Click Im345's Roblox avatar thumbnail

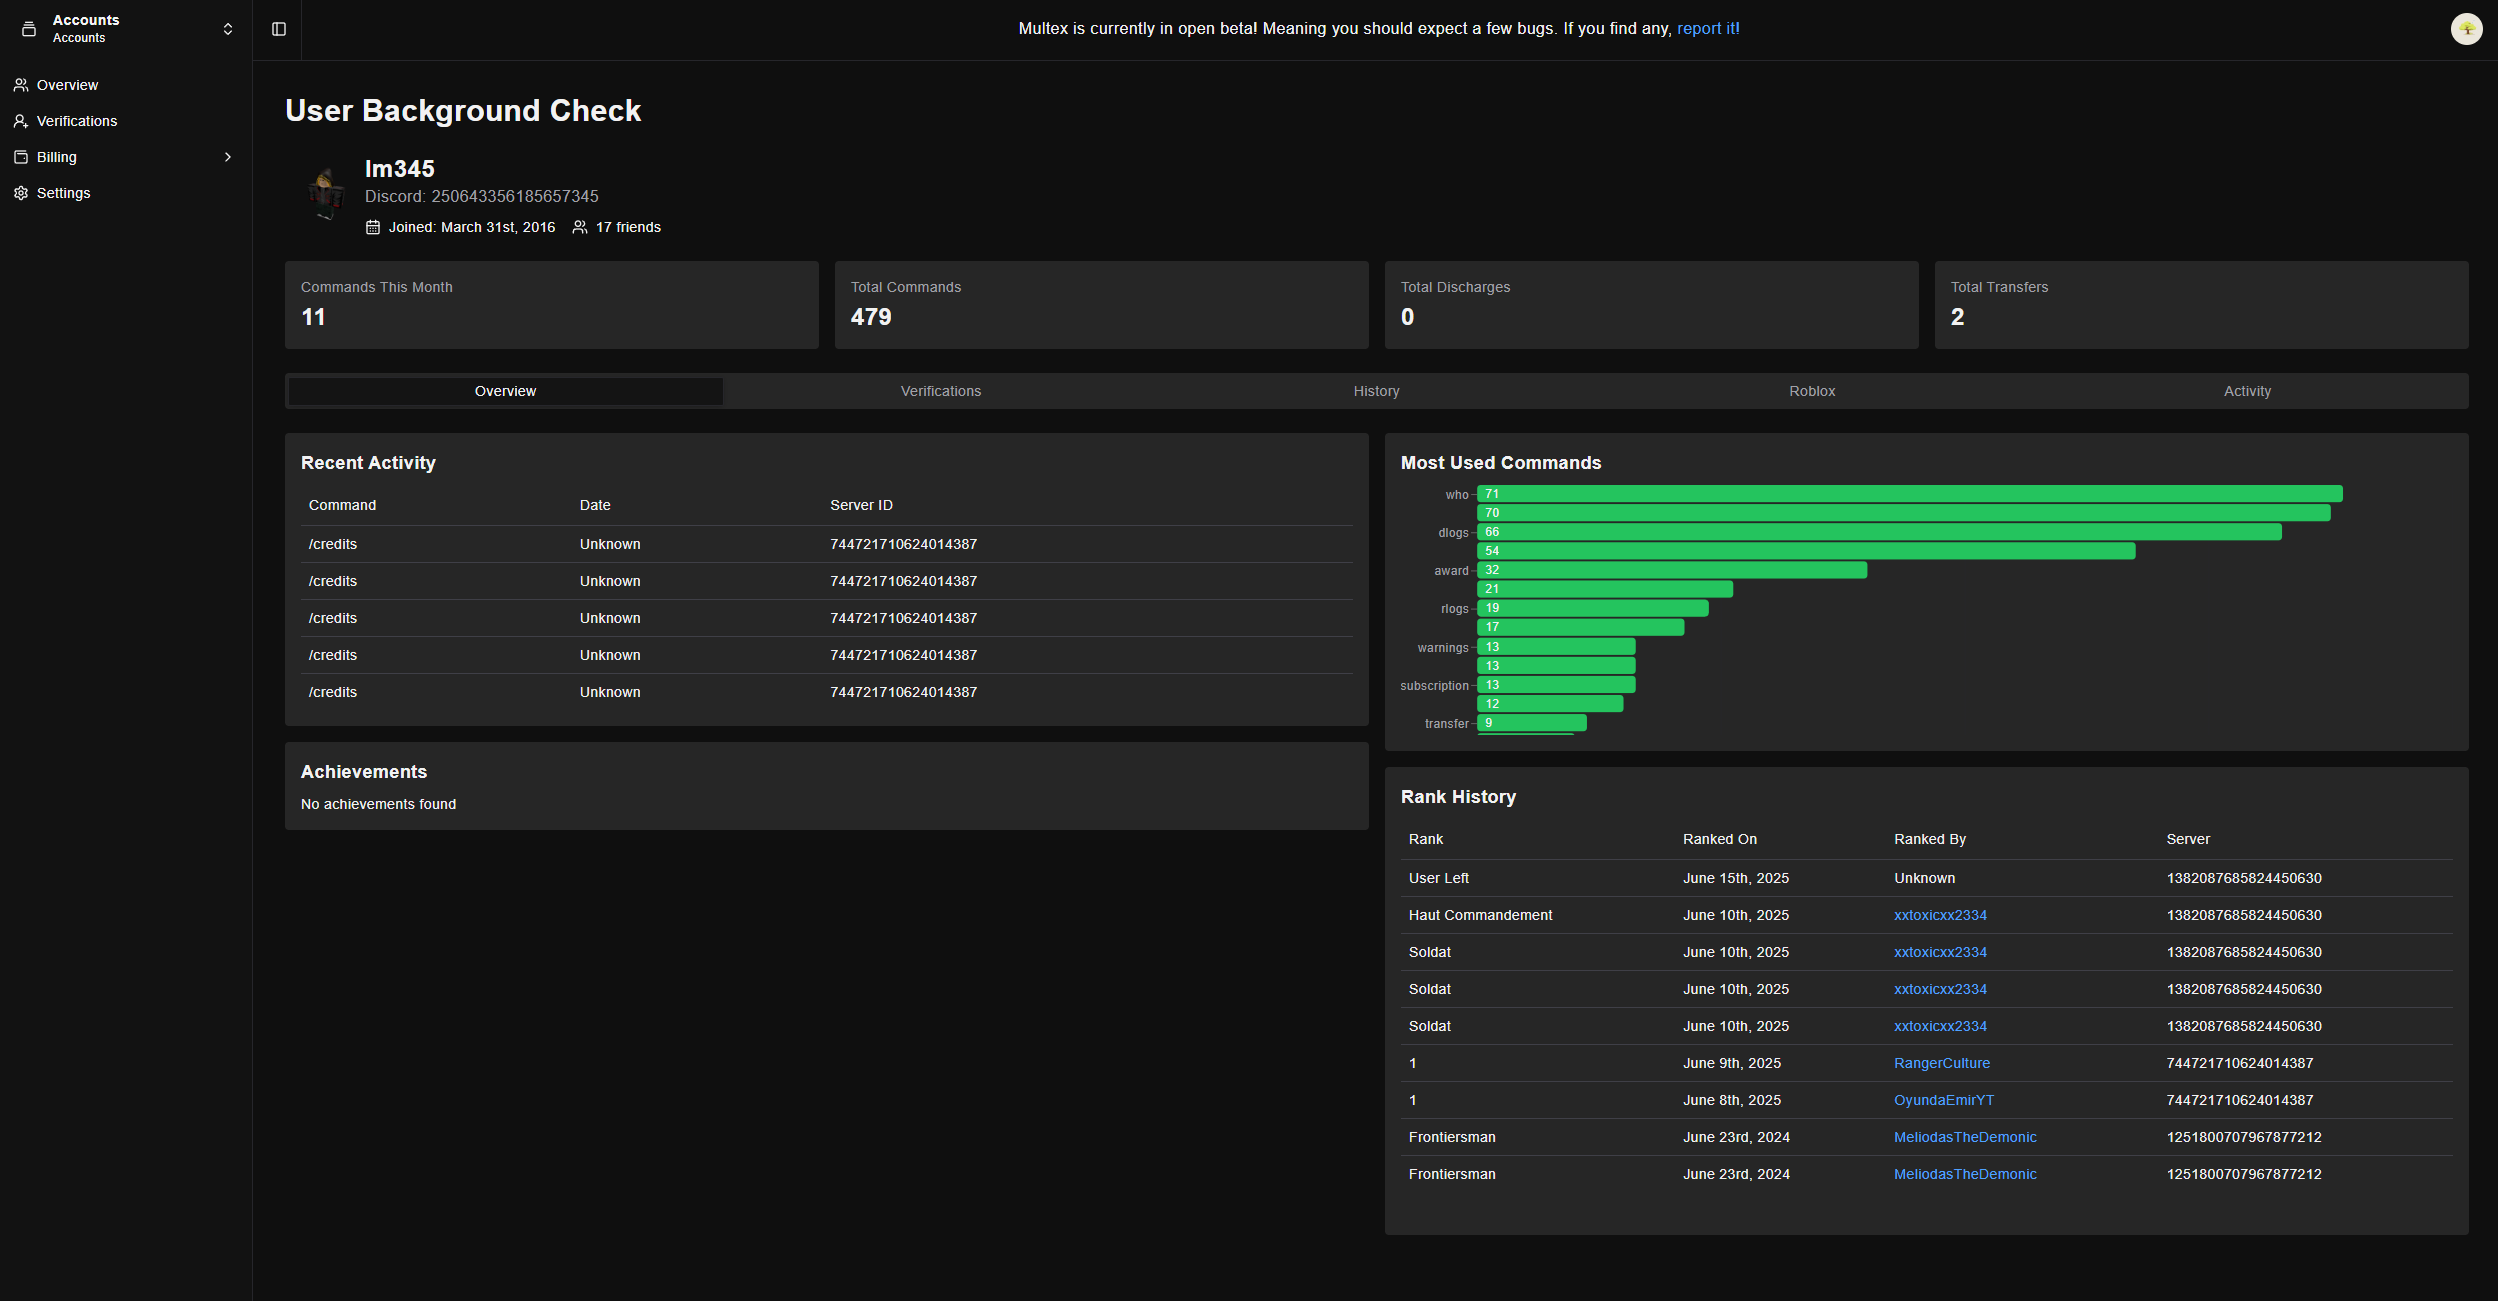point(326,194)
